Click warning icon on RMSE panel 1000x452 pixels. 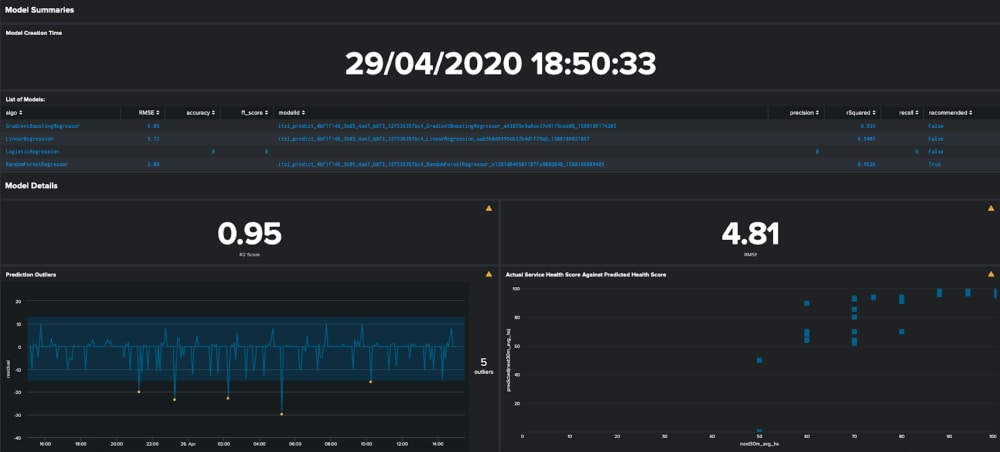click(x=991, y=208)
